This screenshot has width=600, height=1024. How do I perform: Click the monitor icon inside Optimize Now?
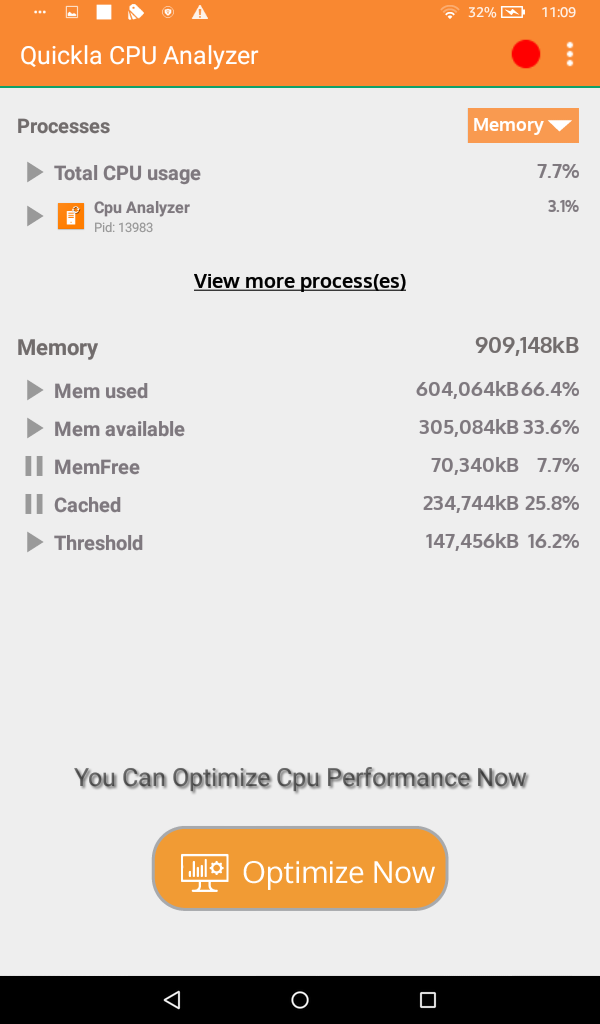click(x=204, y=869)
